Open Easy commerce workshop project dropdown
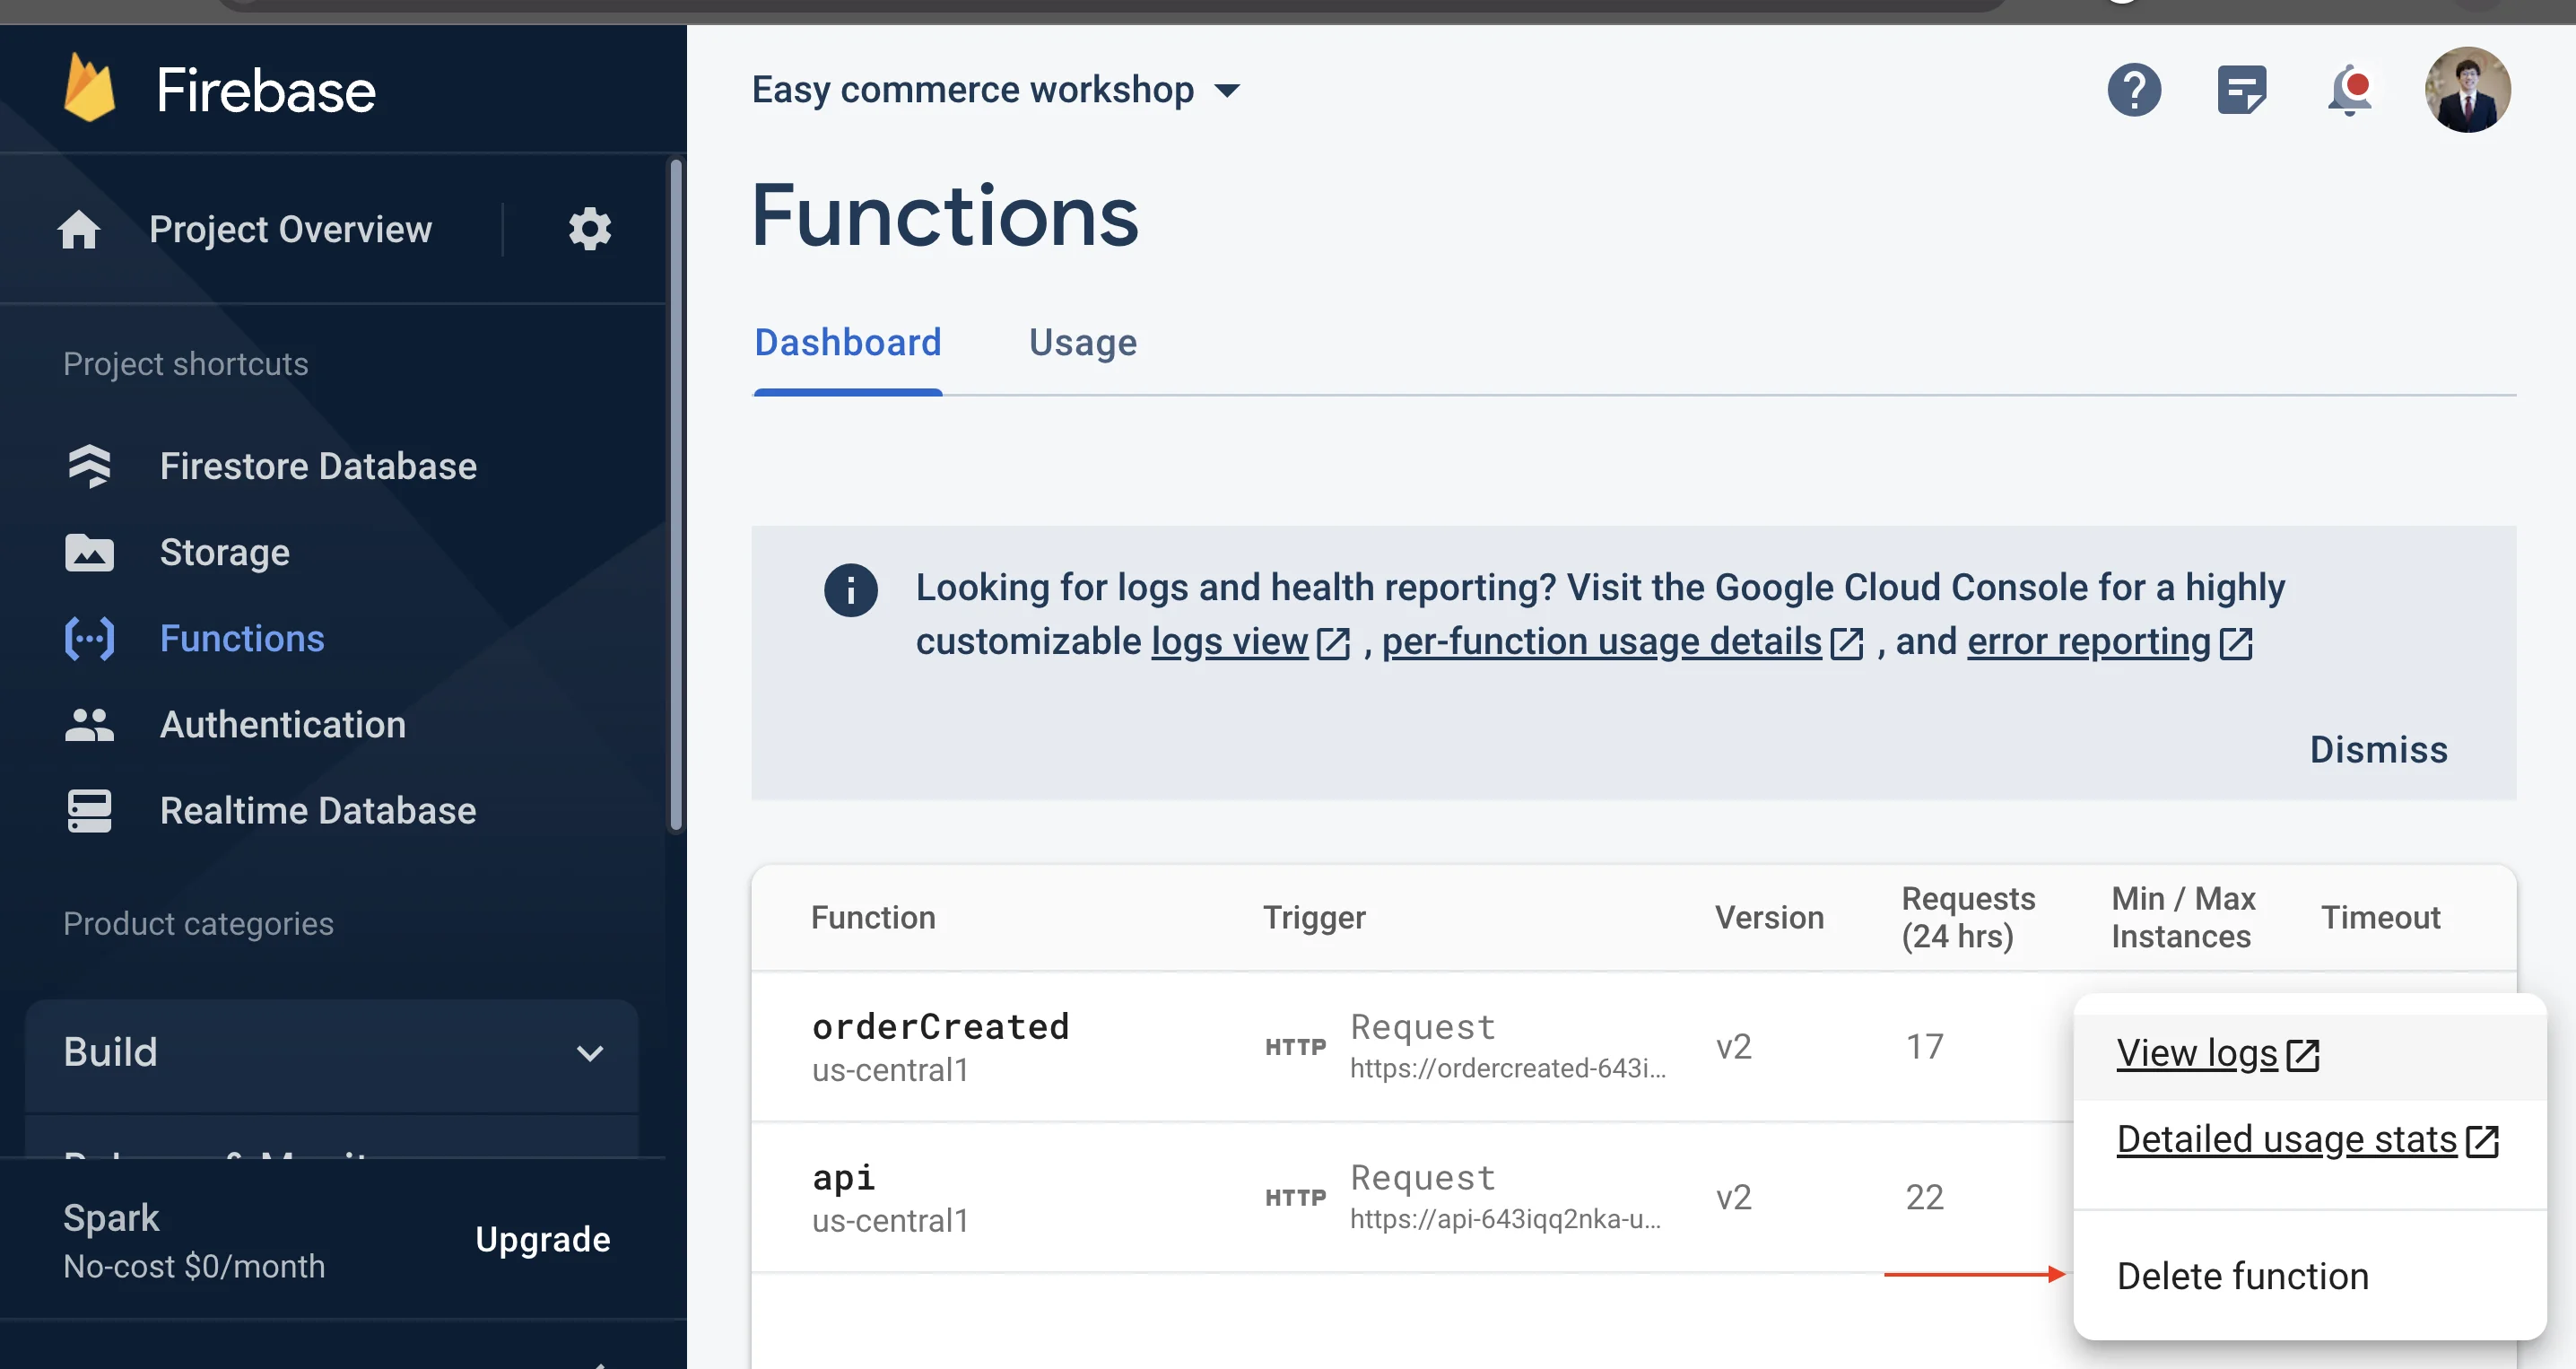The height and width of the screenshot is (1369, 2576). [x=996, y=90]
